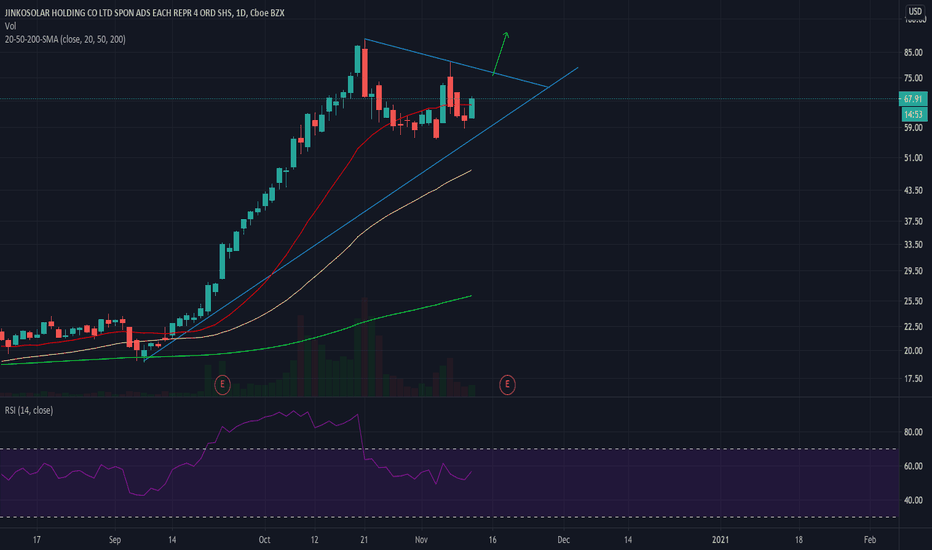This screenshot has width=932, height=550.
Task: Click the tall green candle at the October peak
Action: coord(358,59)
